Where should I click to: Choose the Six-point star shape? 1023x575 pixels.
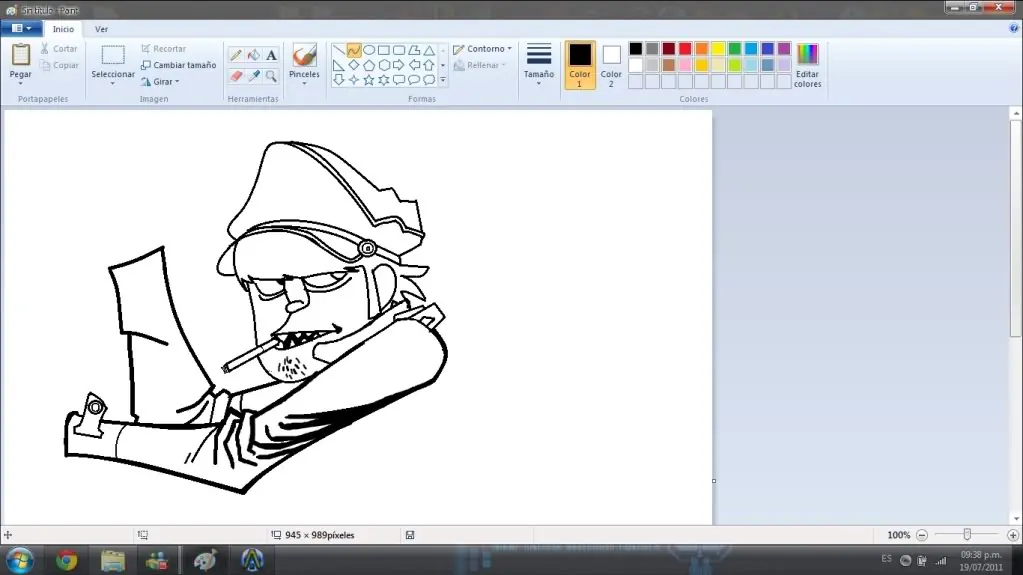pos(384,80)
